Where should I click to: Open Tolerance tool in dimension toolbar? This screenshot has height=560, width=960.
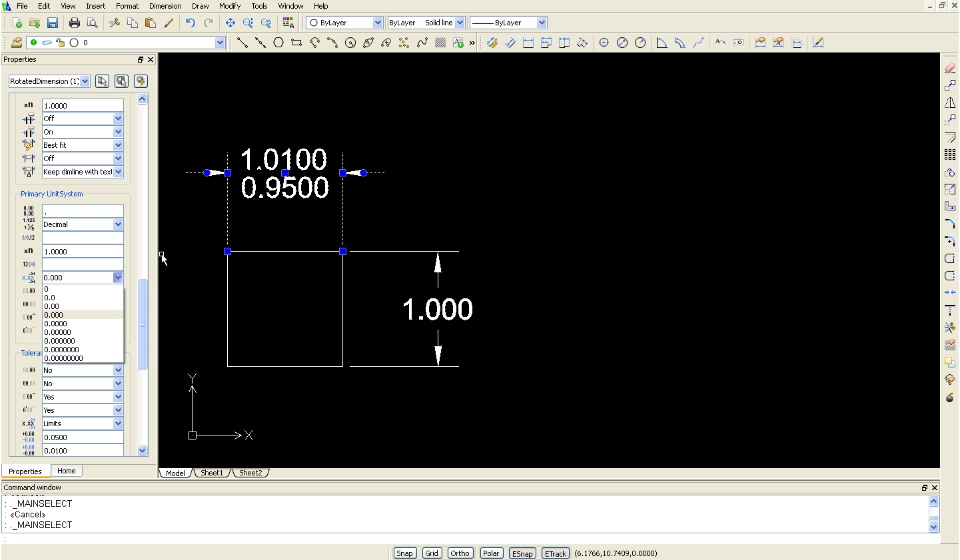coord(739,42)
